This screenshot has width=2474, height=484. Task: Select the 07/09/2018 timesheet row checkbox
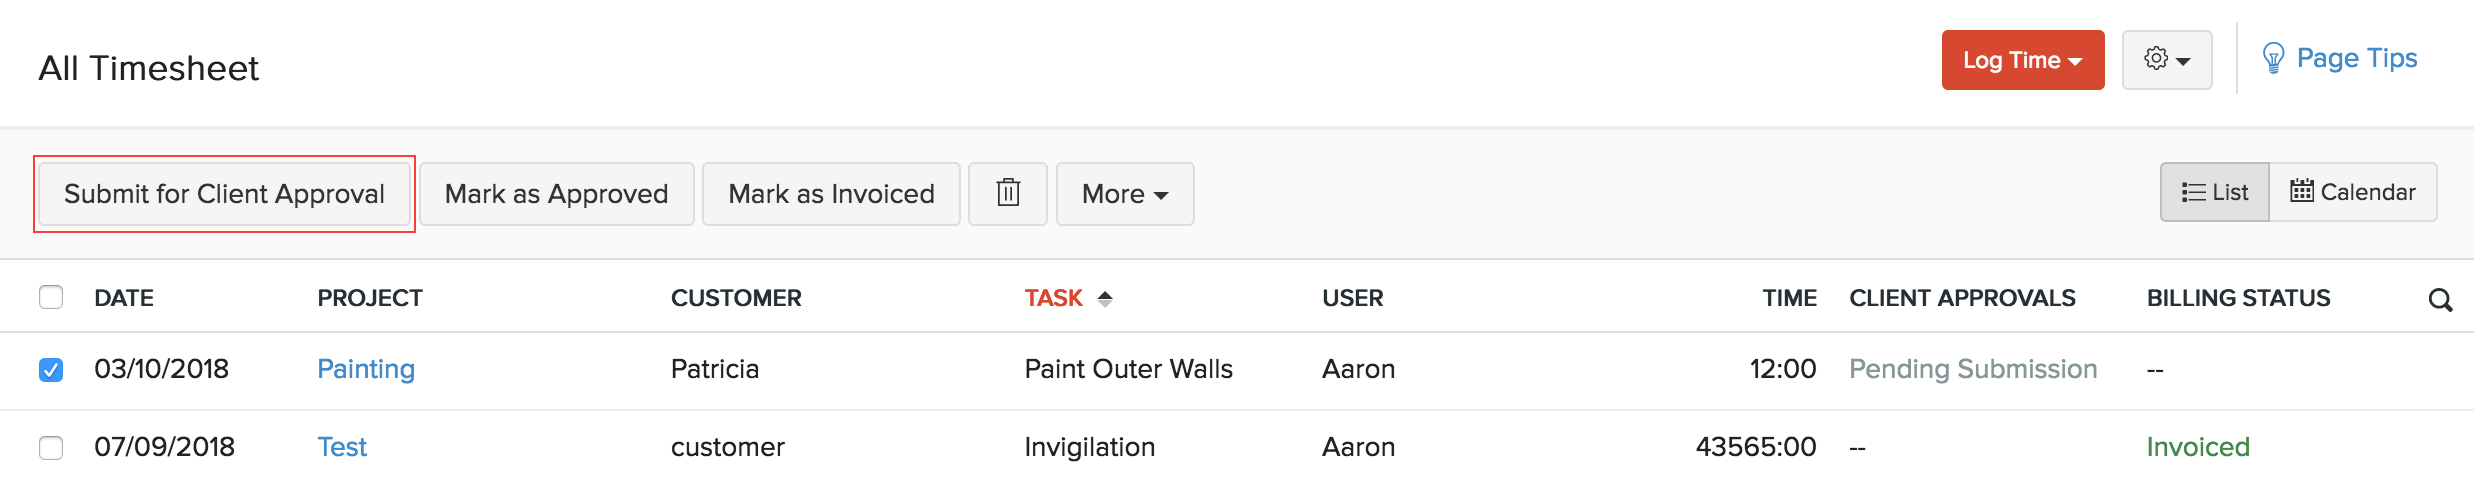51,447
